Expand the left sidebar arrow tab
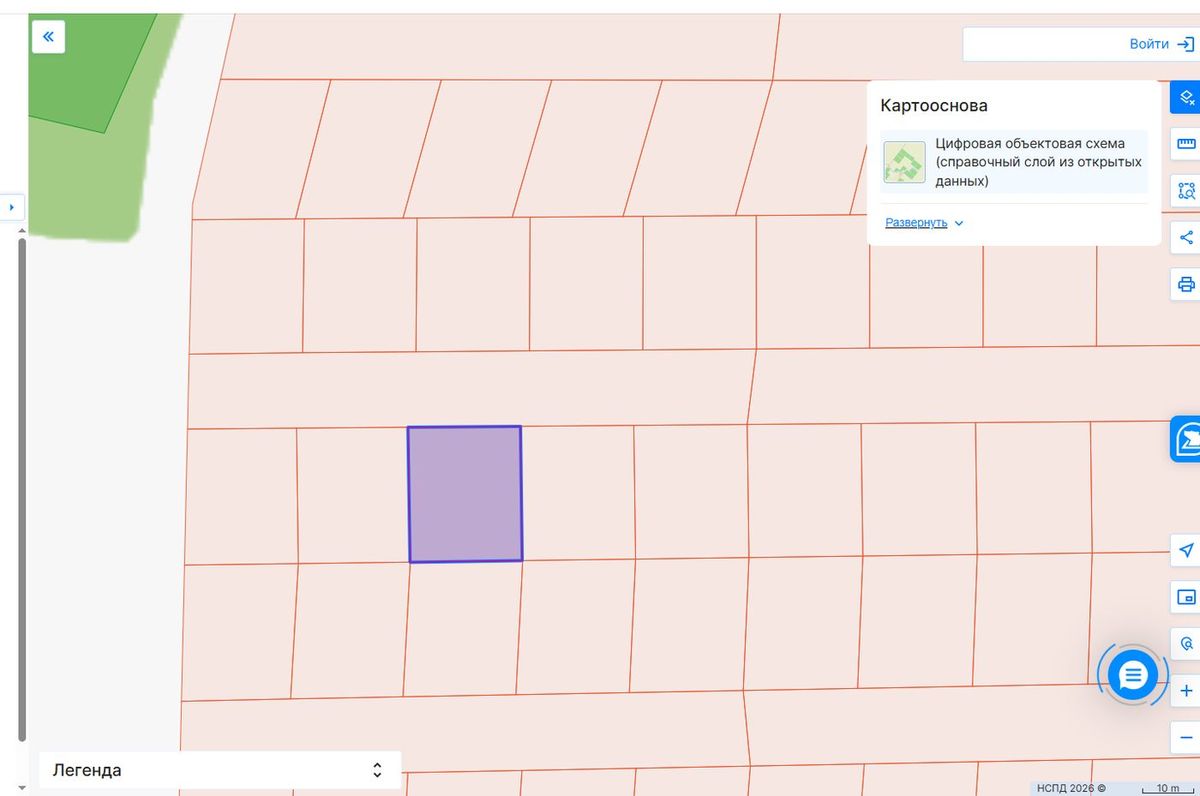This screenshot has height=796, width=1200. point(12,207)
